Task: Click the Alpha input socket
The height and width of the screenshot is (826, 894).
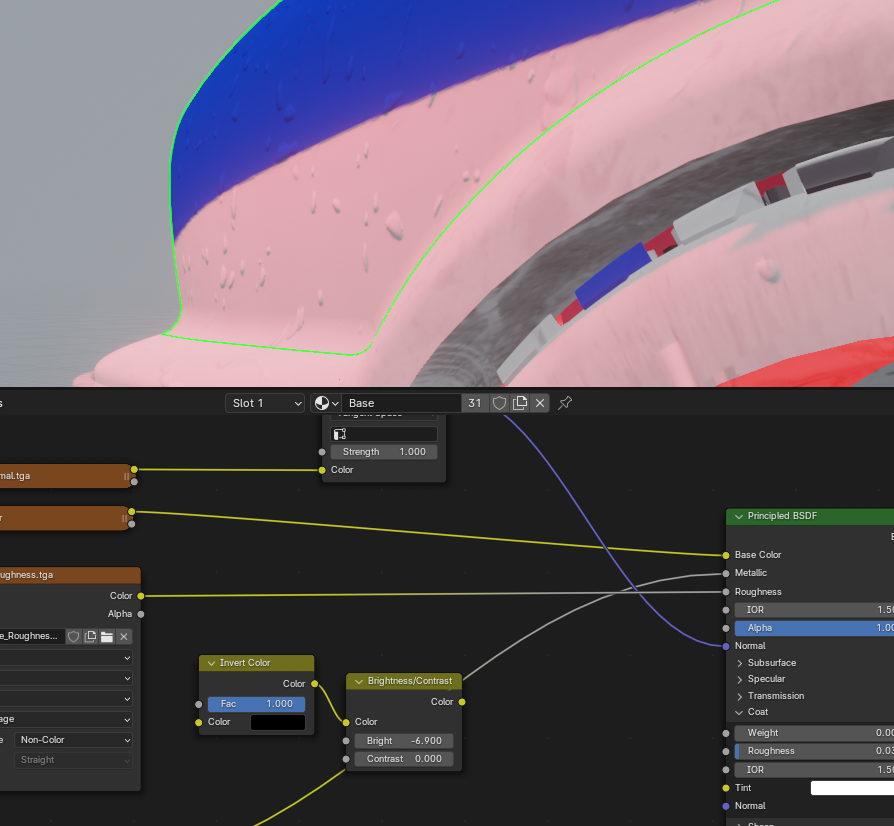Action: point(726,628)
